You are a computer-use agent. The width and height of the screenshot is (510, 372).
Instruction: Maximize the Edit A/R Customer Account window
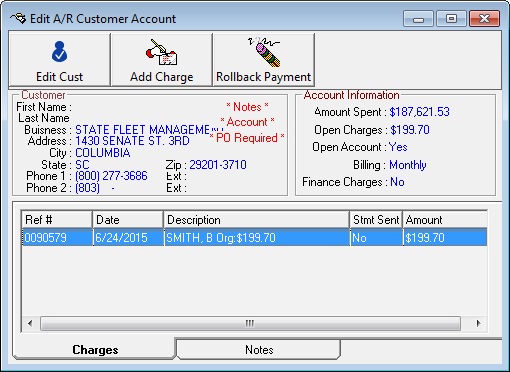click(451, 19)
